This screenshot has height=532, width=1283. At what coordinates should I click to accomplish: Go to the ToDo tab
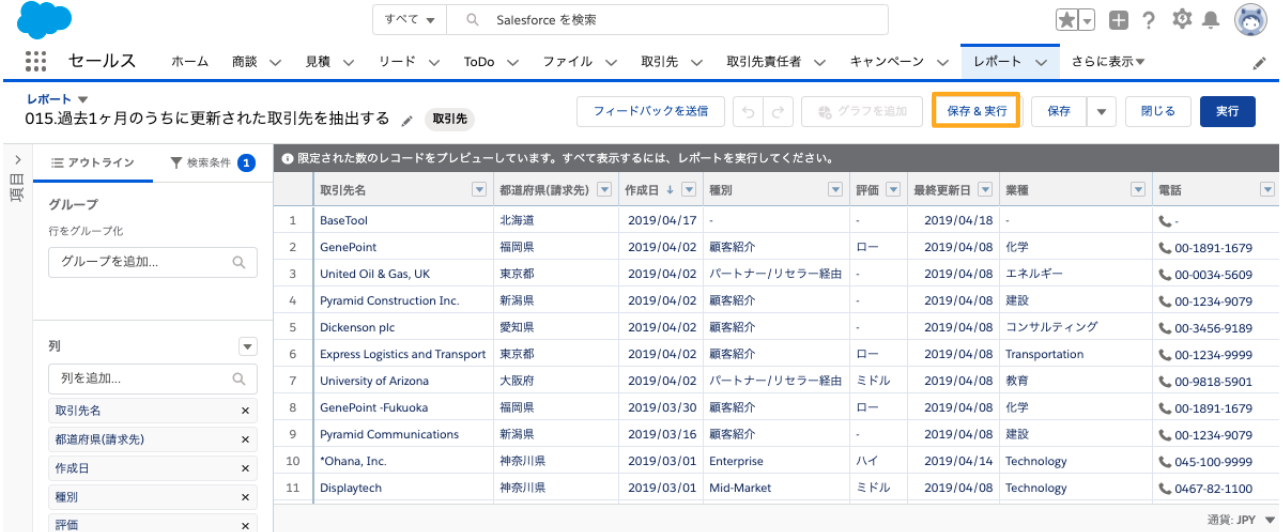pos(479,62)
